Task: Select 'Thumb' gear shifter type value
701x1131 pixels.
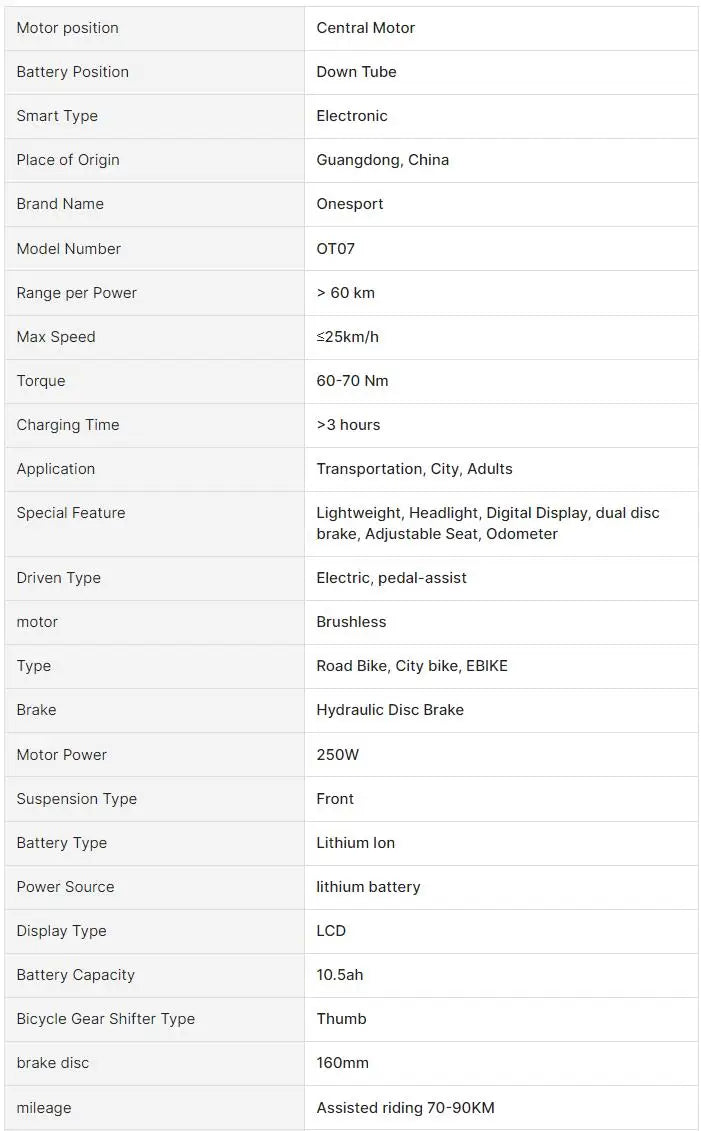Action: point(341,1019)
